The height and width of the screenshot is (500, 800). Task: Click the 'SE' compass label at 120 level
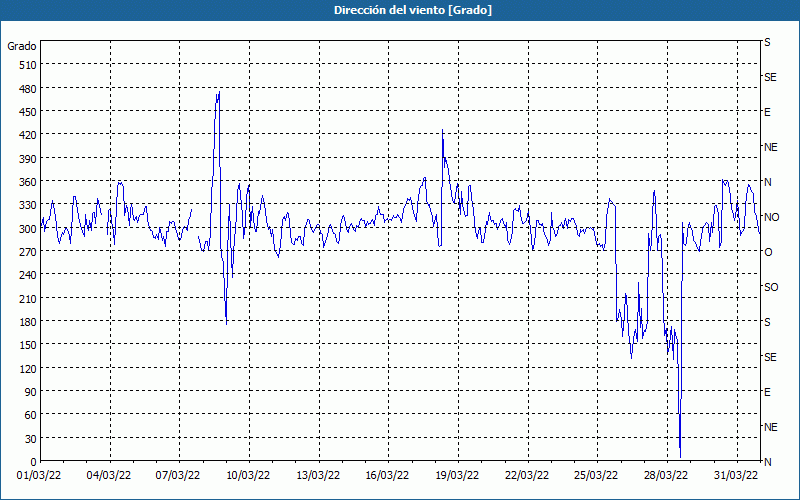(770, 357)
